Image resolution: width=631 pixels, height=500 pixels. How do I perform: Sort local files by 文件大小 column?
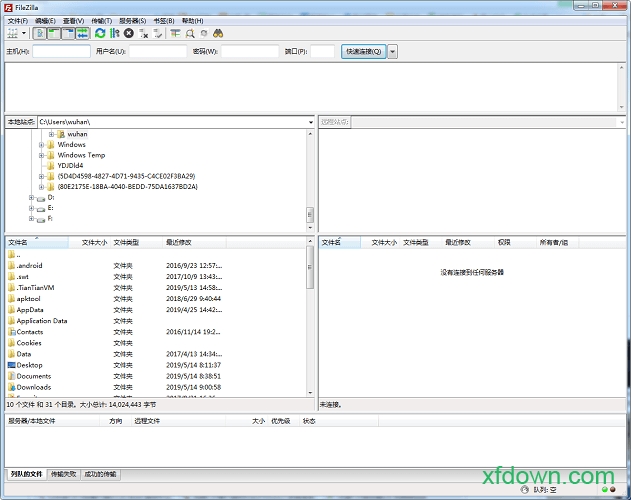(90, 242)
